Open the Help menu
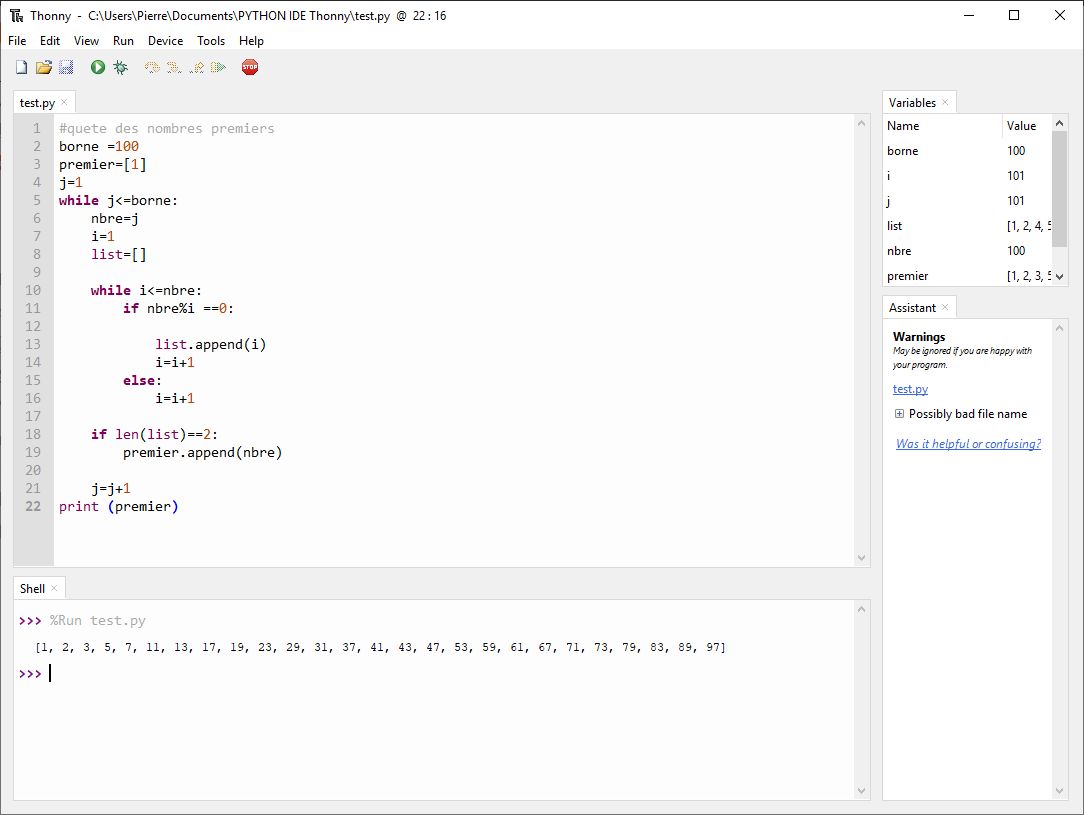This screenshot has height=815, width=1084. click(251, 41)
